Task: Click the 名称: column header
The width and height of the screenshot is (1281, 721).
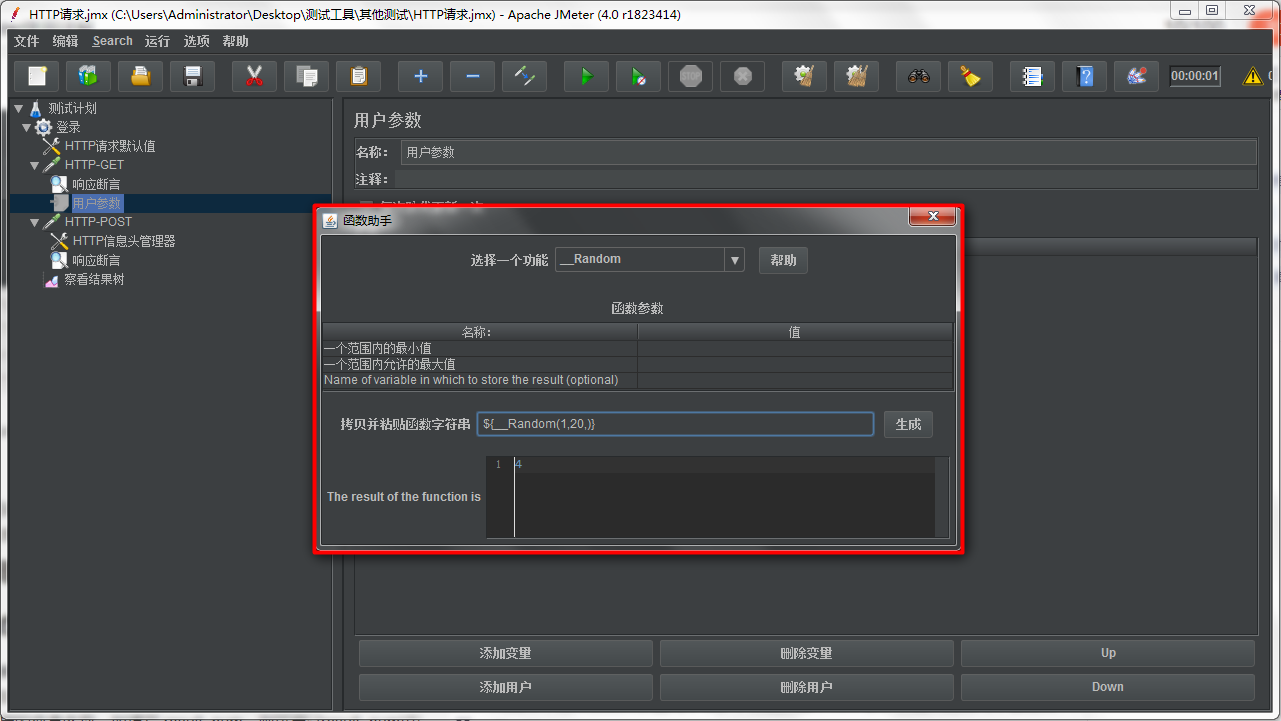Action: coord(480,332)
